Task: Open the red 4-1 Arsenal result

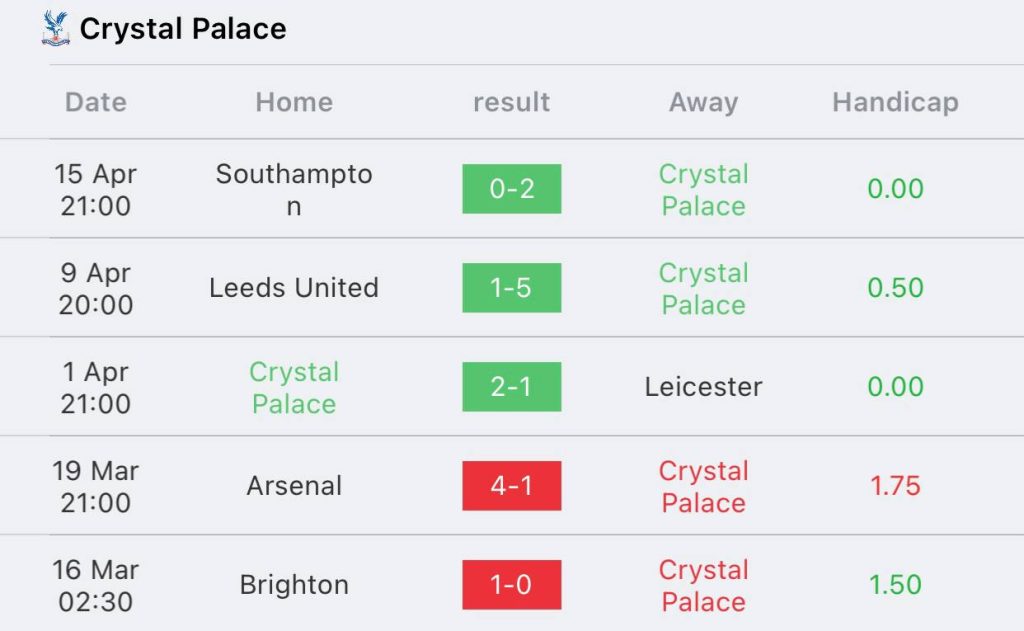Action: point(512,485)
